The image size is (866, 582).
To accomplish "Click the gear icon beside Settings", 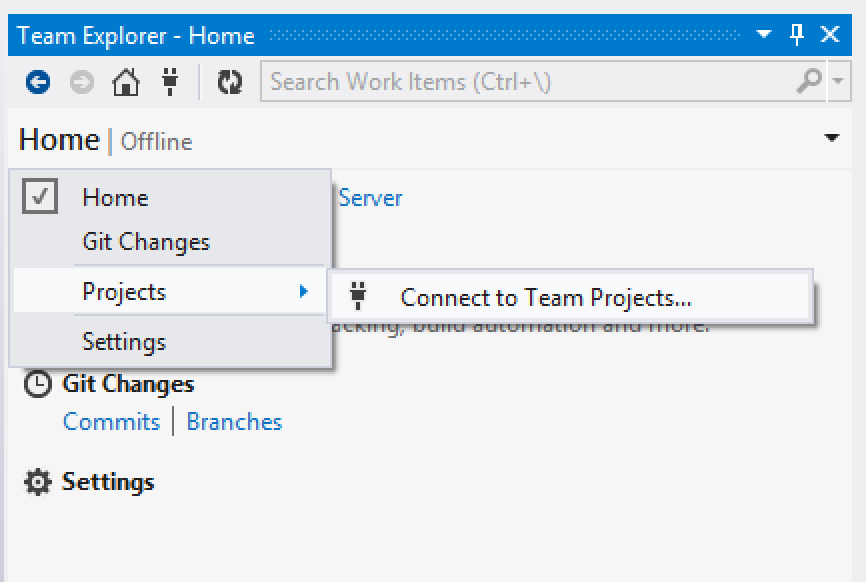I will point(38,482).
